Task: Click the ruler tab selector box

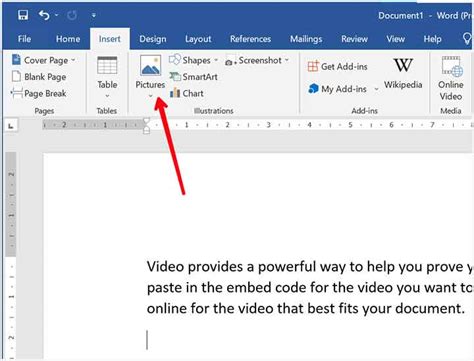Action: click(11, 126)
